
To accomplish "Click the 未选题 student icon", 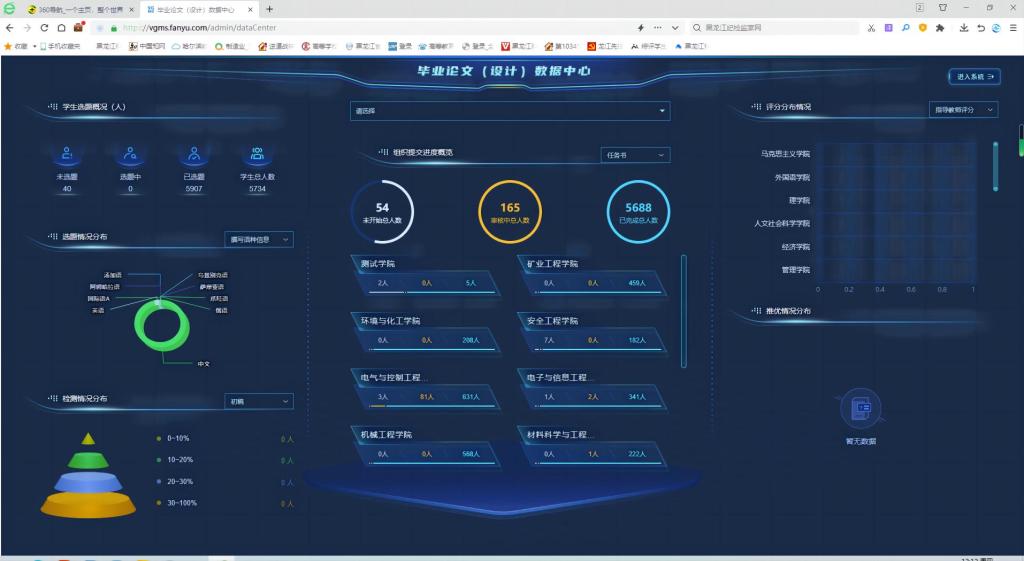I will [x=67, y=155].
